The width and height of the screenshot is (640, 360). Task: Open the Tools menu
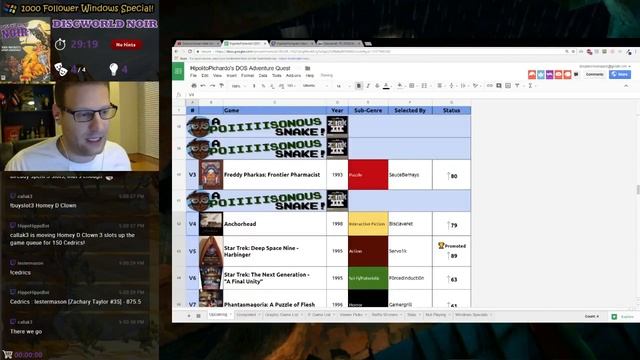(x=277, y=76)
